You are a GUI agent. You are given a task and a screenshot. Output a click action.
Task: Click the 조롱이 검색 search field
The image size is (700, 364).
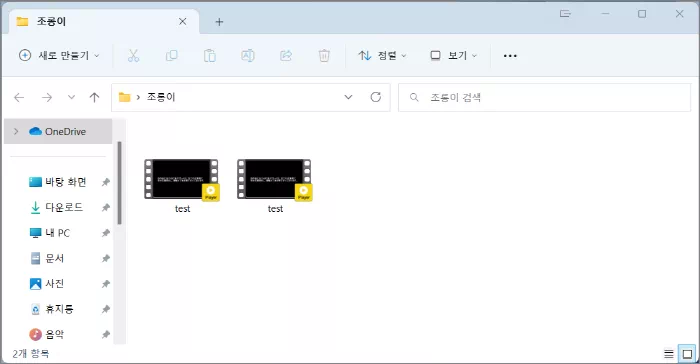click(544, 97)
